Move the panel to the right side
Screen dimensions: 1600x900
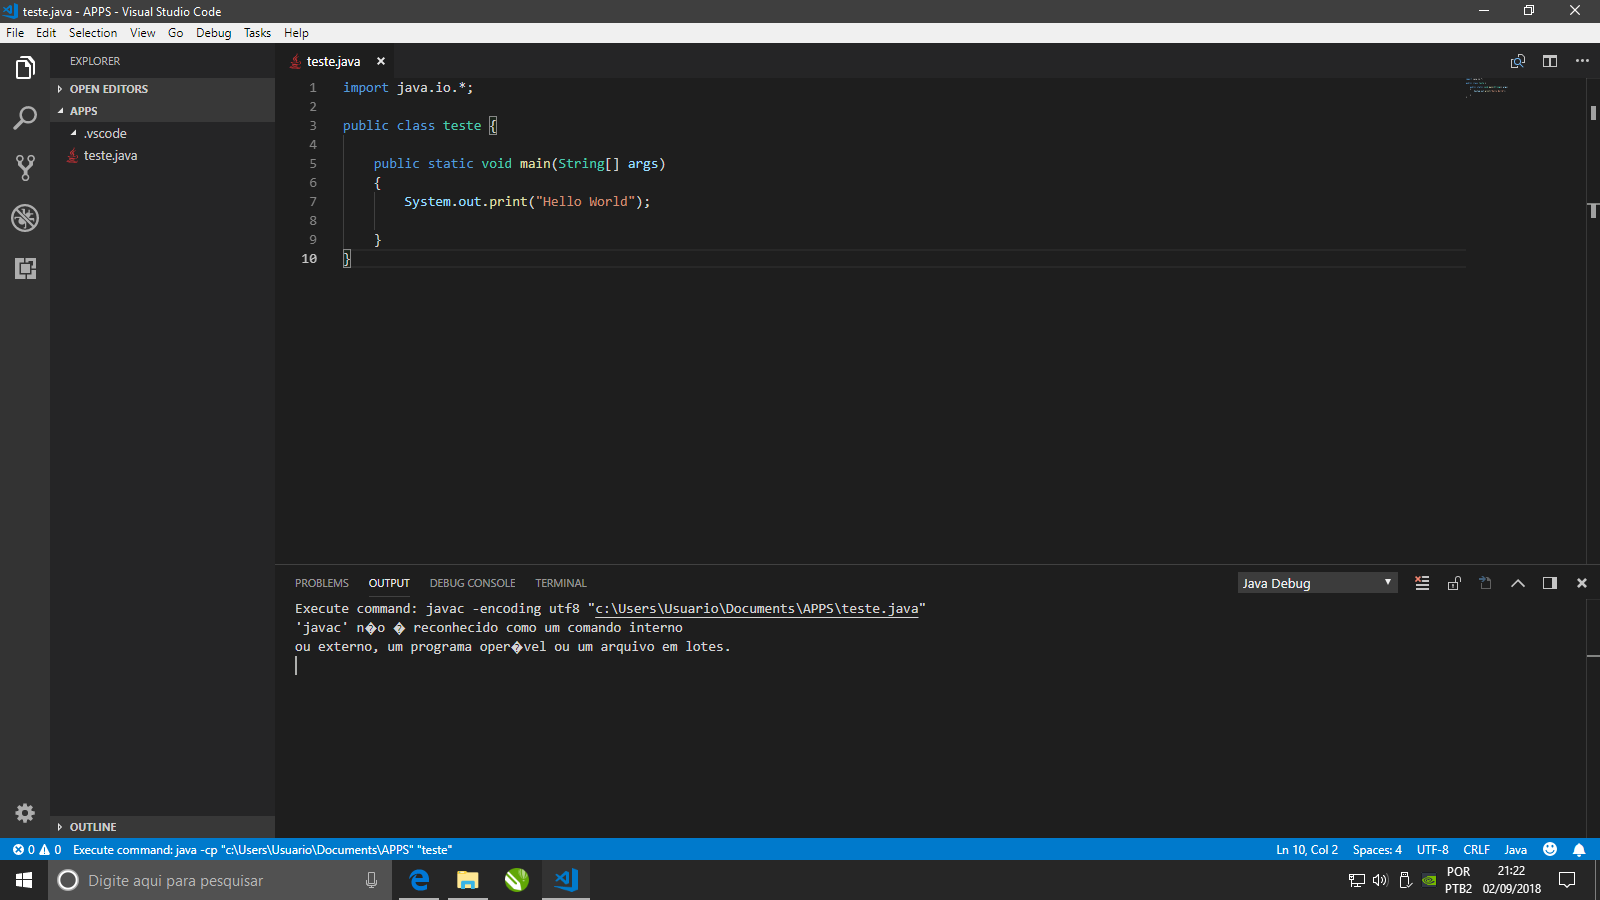(x=1550, y=583)
